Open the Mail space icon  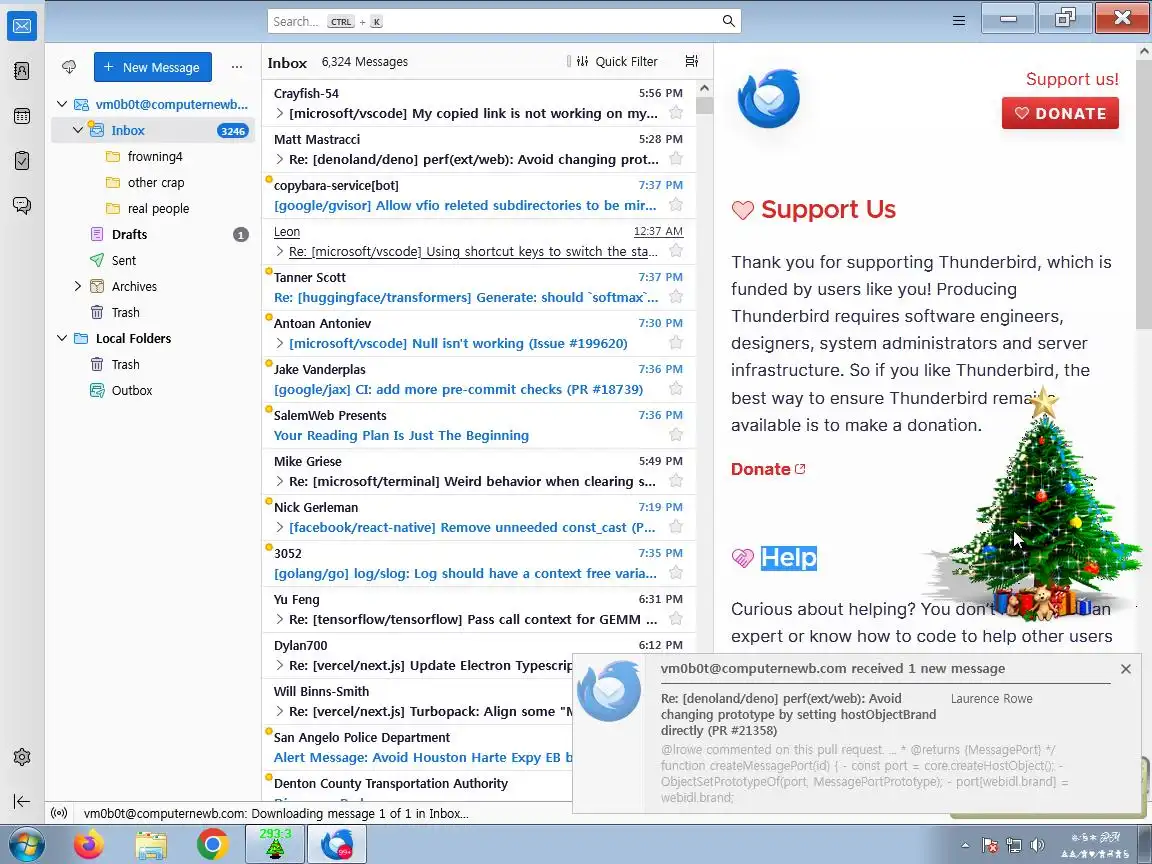tap(22, 26)
